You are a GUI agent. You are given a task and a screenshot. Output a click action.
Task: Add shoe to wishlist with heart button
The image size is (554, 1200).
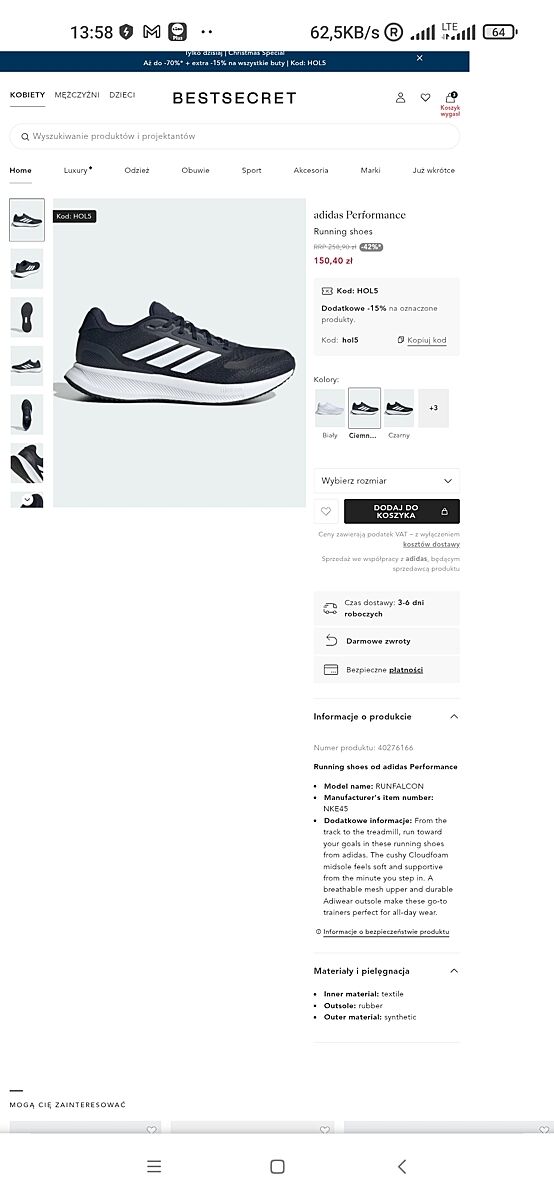(326, 511)
